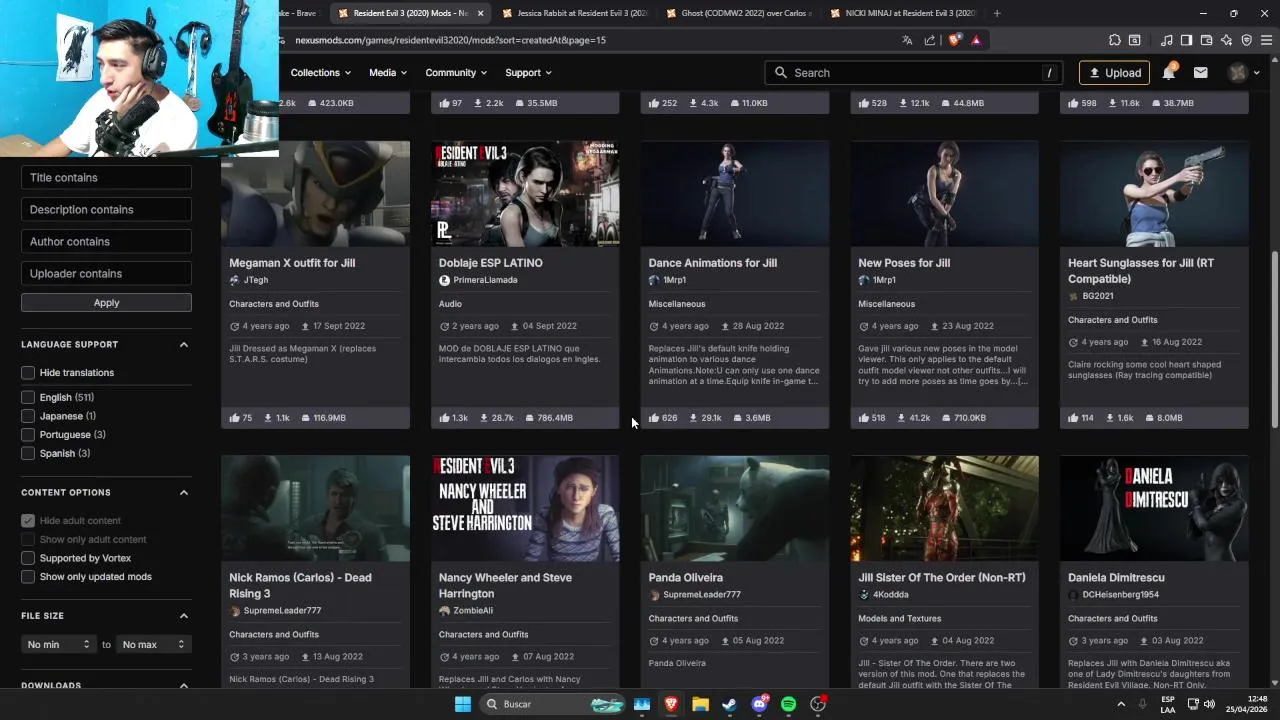Open a new browser tab with plus

click(997, 13)
